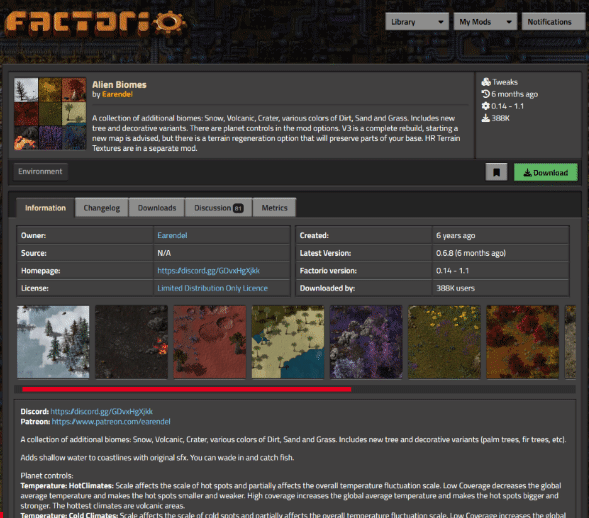Click the '6 months ago' text in the sidebar
The height and width of the screenshot is (518, 589).
click(515, 94)
